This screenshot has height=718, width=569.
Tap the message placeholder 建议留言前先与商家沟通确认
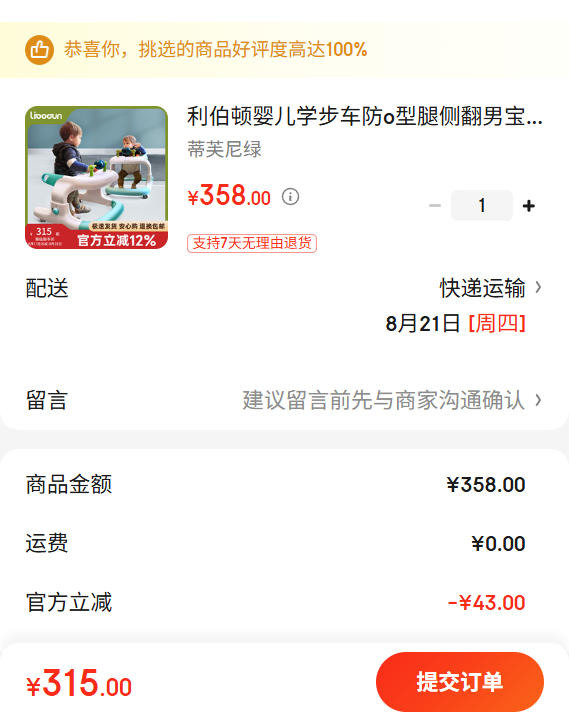pyautogui.click(x=384, y=400)
